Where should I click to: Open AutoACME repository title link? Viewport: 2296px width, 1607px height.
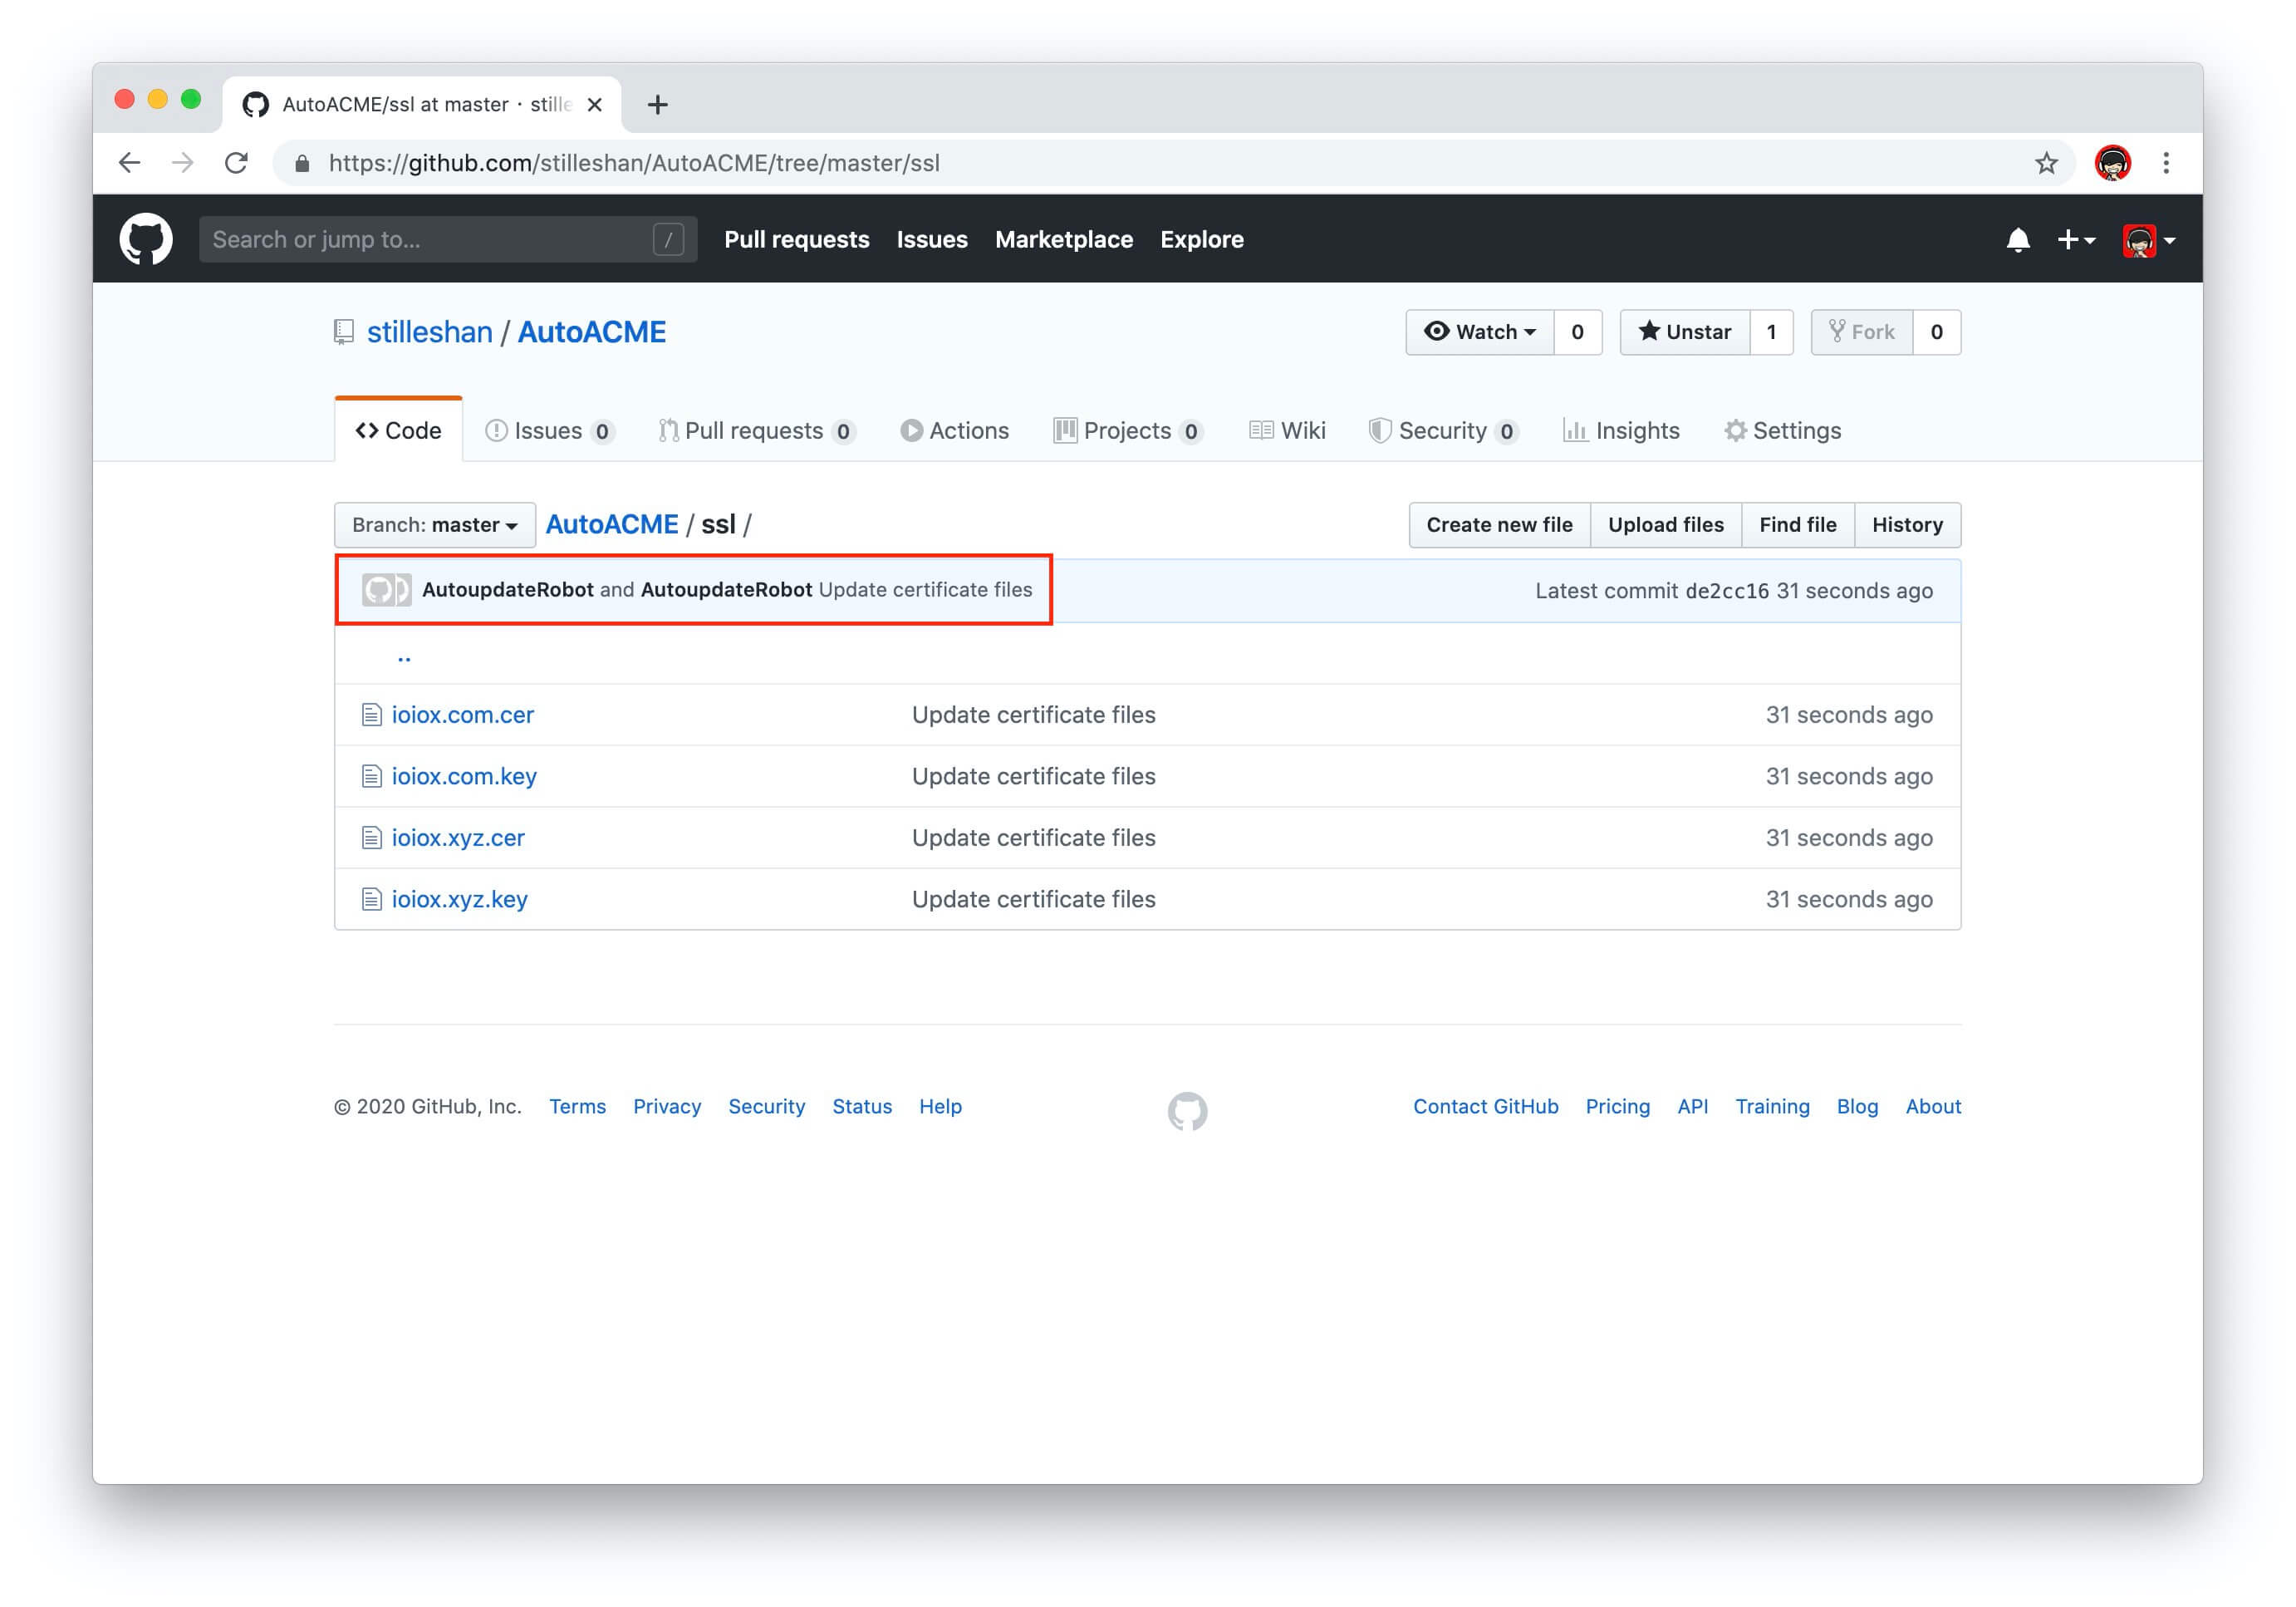(591, 332)
